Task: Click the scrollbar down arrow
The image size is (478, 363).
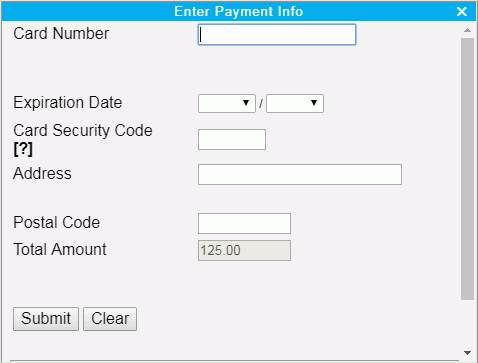Action: coord(467,353)
